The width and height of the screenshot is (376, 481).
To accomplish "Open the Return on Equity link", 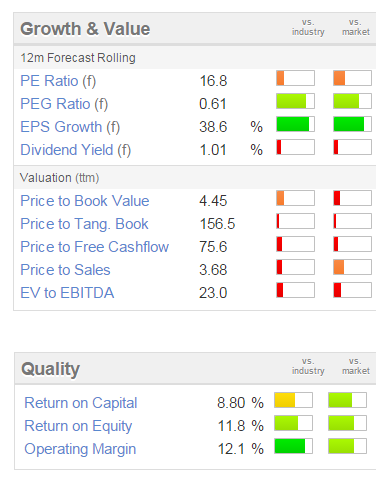I will (x=78, y=426).
